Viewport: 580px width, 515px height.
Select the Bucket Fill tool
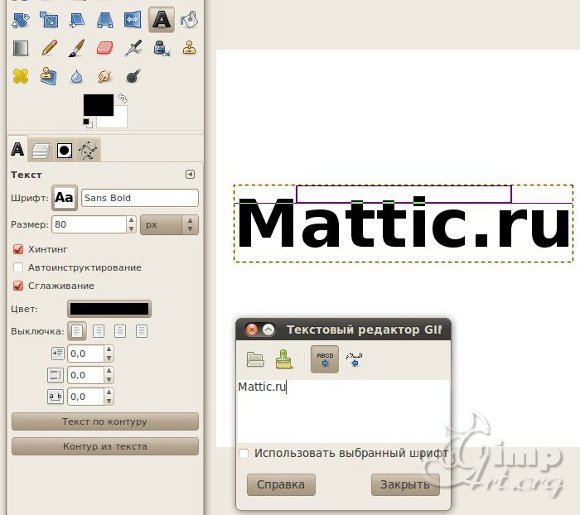pyautogui.click(x=189, y=20)
